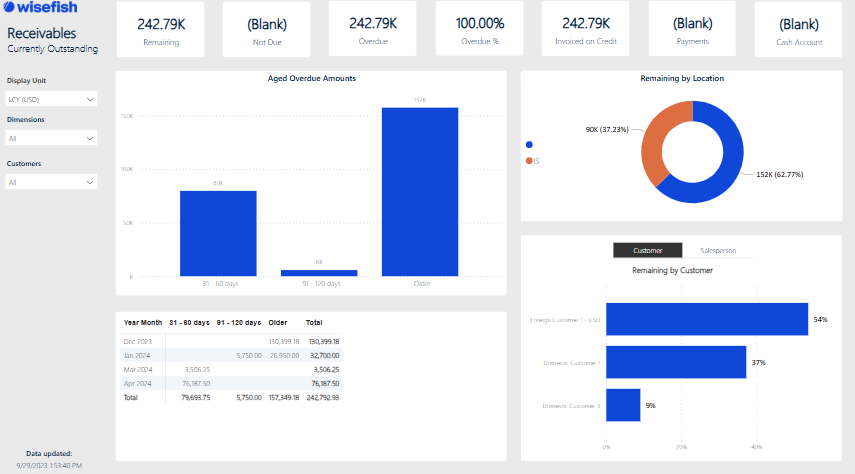Select the Foreign Customer 1 - USD bar
This screenshot has width=855, height=474.
coord(707,319)
